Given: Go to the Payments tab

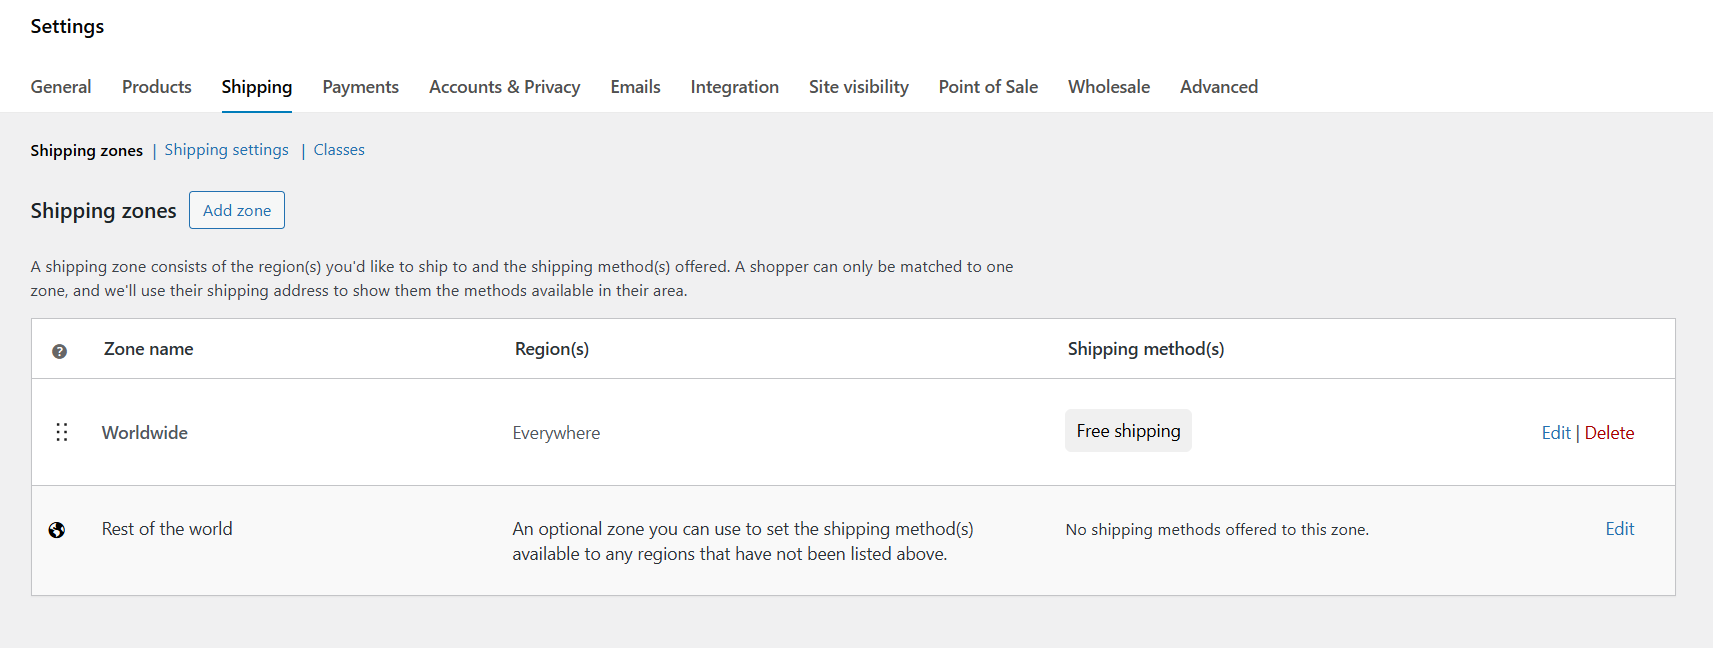Looking at the screenshot, I should [x=361, y=87].
